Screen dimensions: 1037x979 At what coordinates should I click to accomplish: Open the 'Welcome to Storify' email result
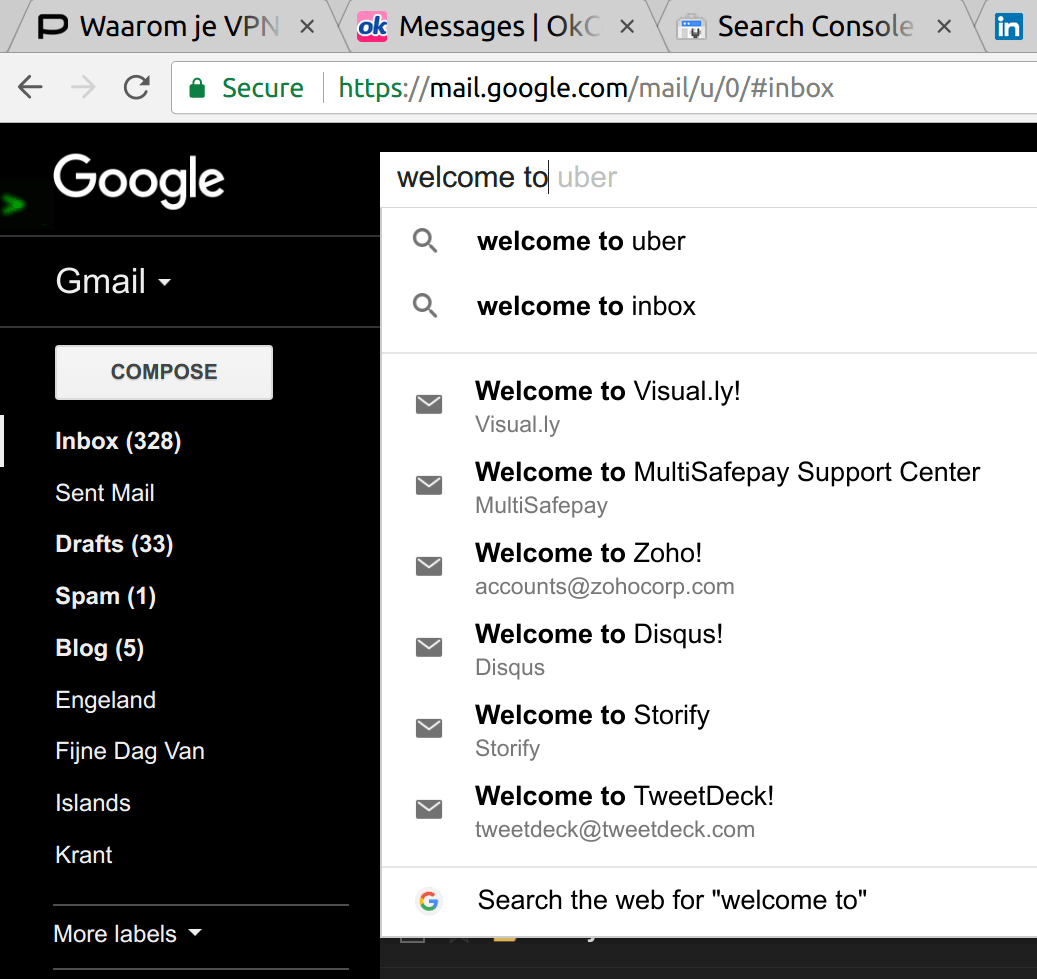tap(709, 730)
